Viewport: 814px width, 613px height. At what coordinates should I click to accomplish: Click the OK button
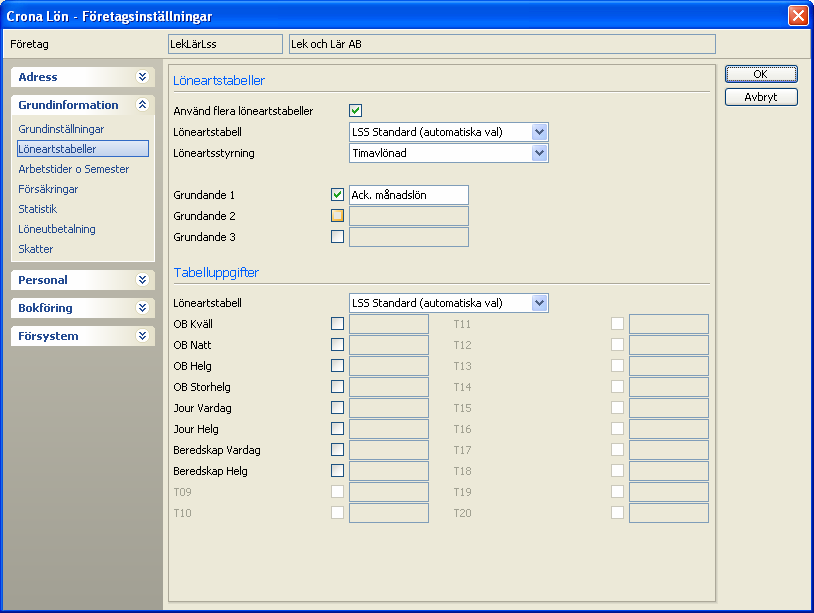click(x=761, y=74)
